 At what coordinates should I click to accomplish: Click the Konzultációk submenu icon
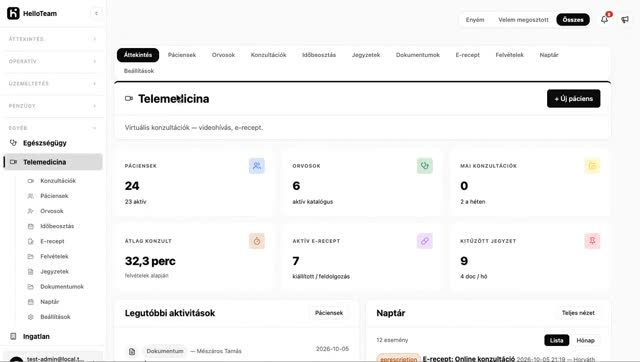point(31,181)
